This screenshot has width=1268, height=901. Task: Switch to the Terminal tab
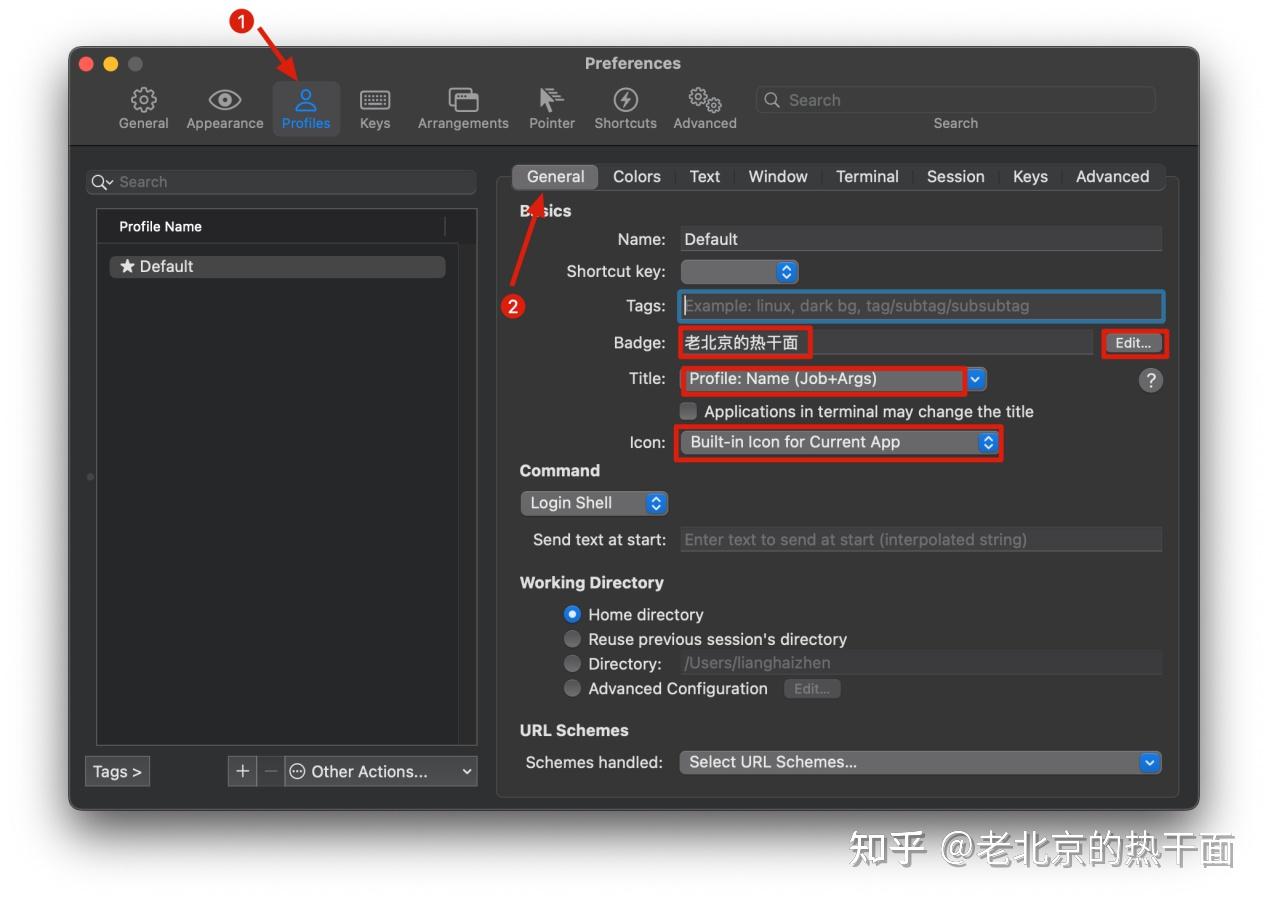click(866, 176)
